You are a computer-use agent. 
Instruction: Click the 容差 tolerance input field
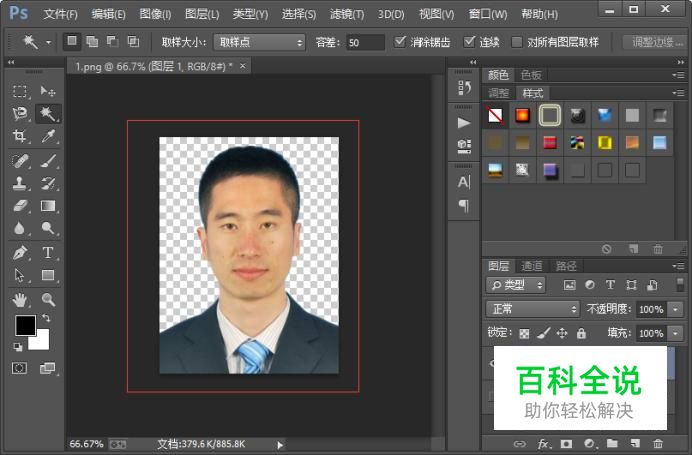364,42
